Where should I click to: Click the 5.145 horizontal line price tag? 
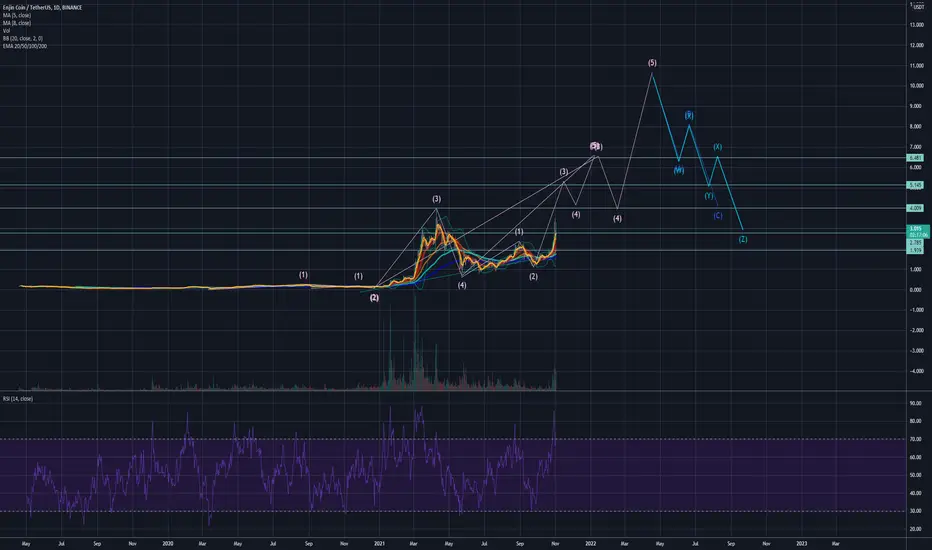pyautogui.click(x=915, y=186)
